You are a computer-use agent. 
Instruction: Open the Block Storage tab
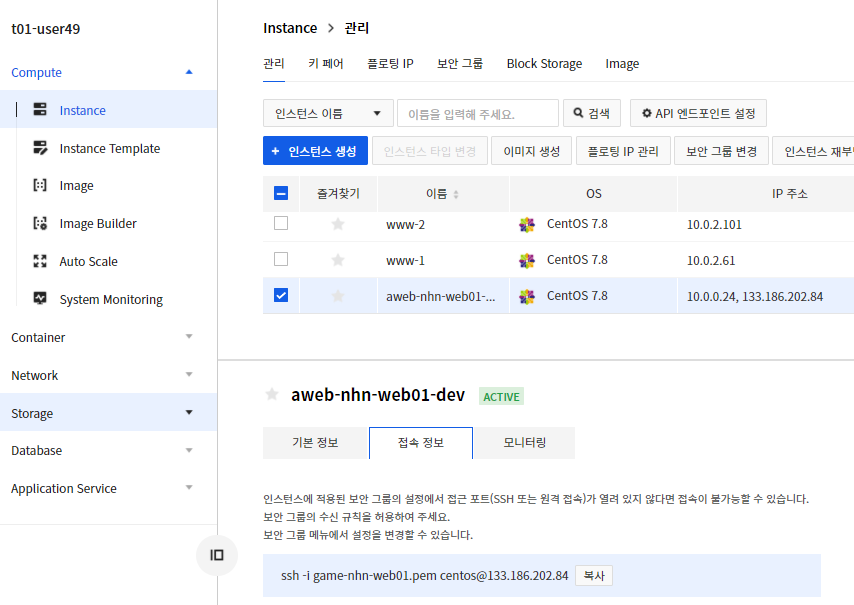click(544, 63)
